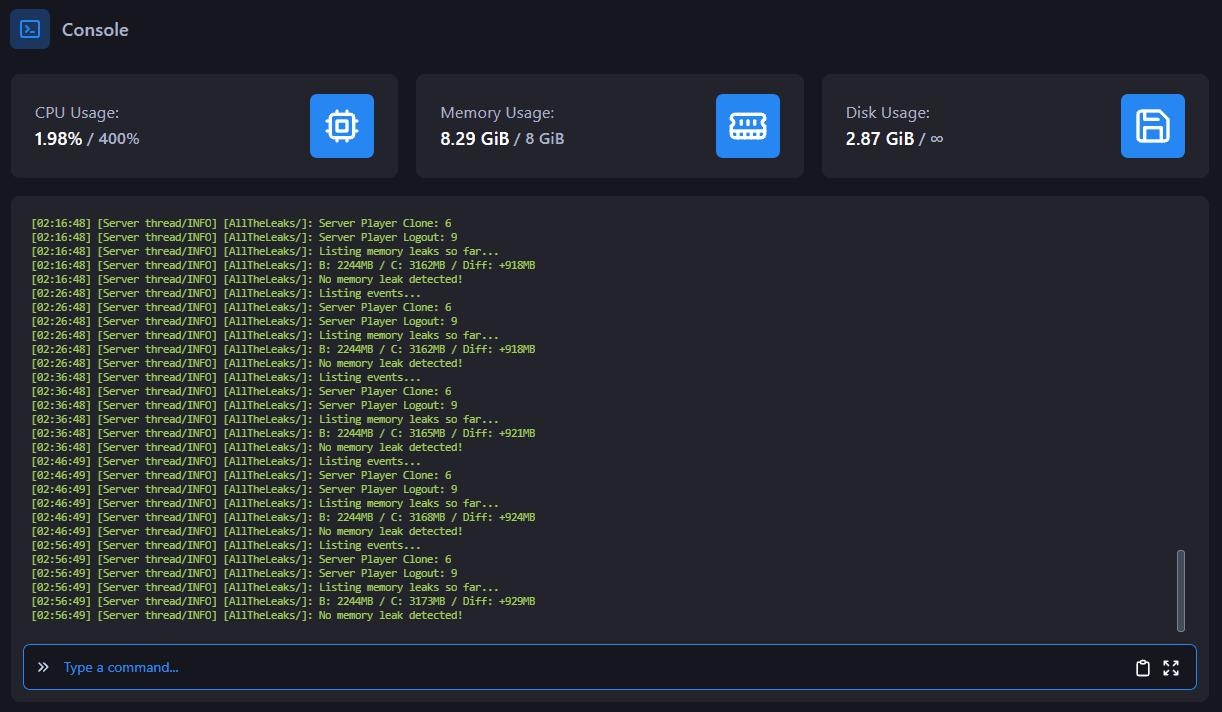Click the log line with Diff: +921MB
Image resolution: width=1222 pixels, height=712 pixels.
[283, 434]
